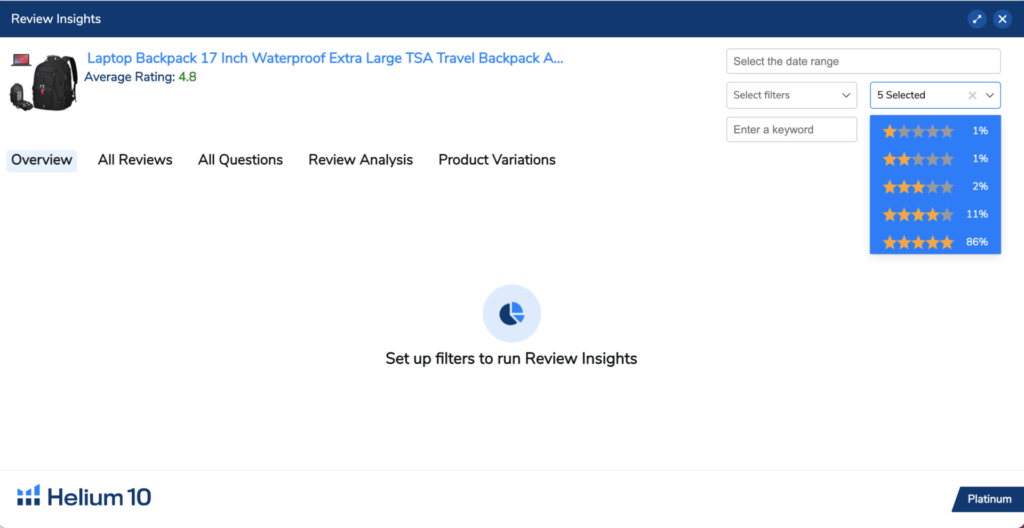Go to the Review Analysis tab
This screenshot has height=528, width=1024.
[x=360, y=160]
